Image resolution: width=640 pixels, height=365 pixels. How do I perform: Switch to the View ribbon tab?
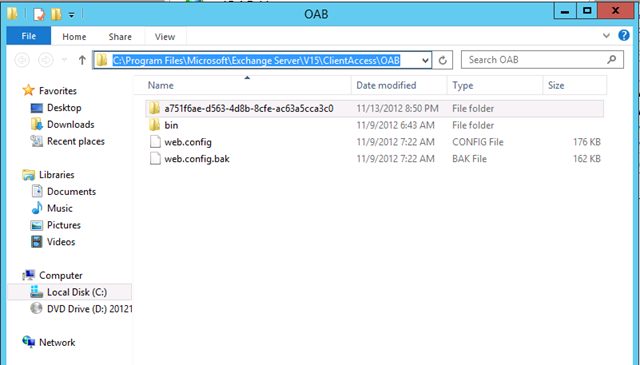tap(165, 36)
